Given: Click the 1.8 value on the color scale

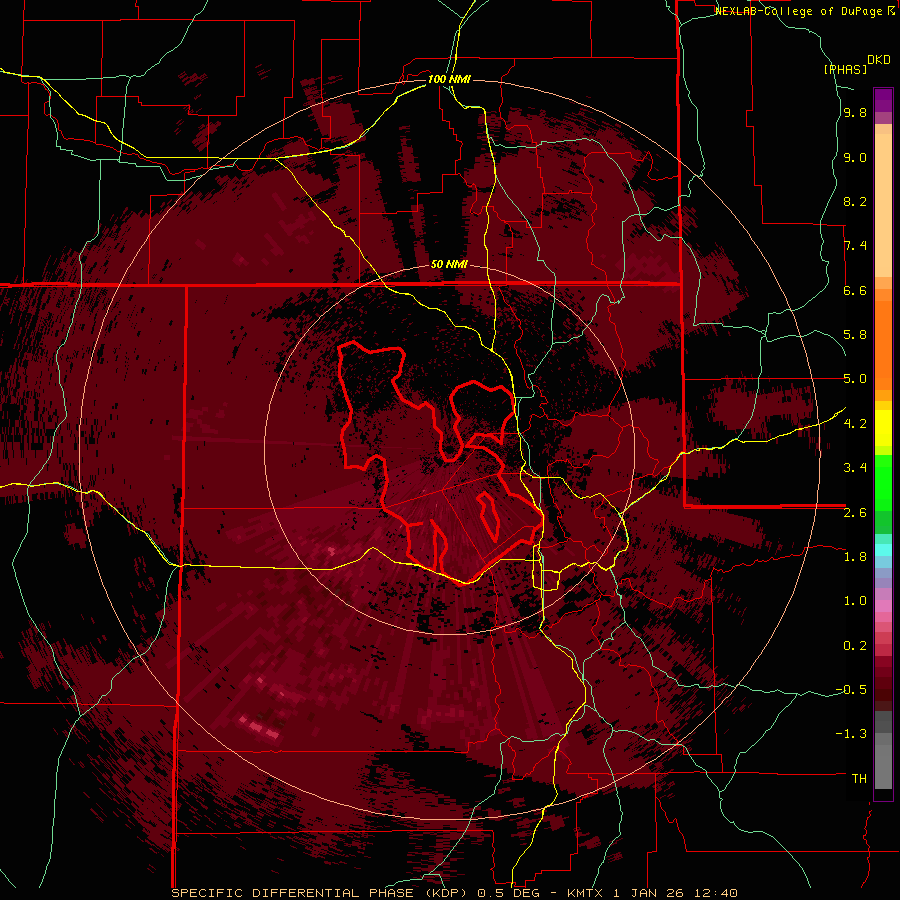Looking at the screenshot, I should 855,557.
